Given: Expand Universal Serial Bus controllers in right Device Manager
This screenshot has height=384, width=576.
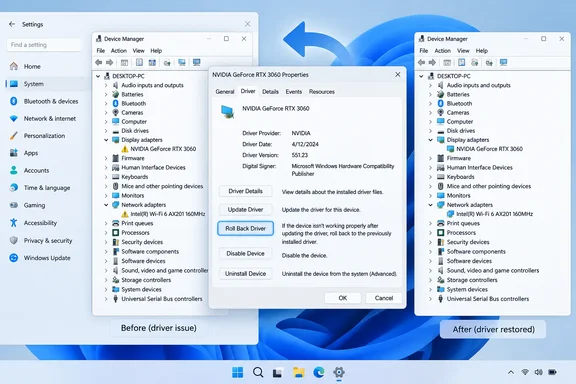Looking at the screenshot, I should coord(431,299).
